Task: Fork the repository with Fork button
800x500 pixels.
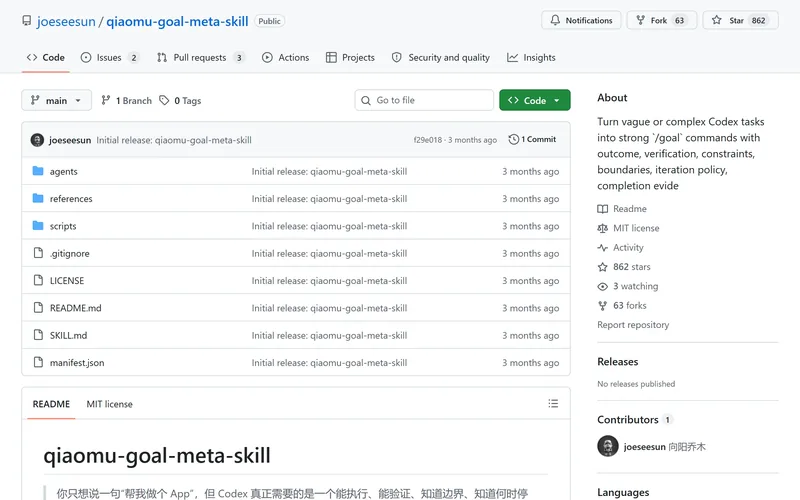Action: pyautogui.click(x=661, y=20)
